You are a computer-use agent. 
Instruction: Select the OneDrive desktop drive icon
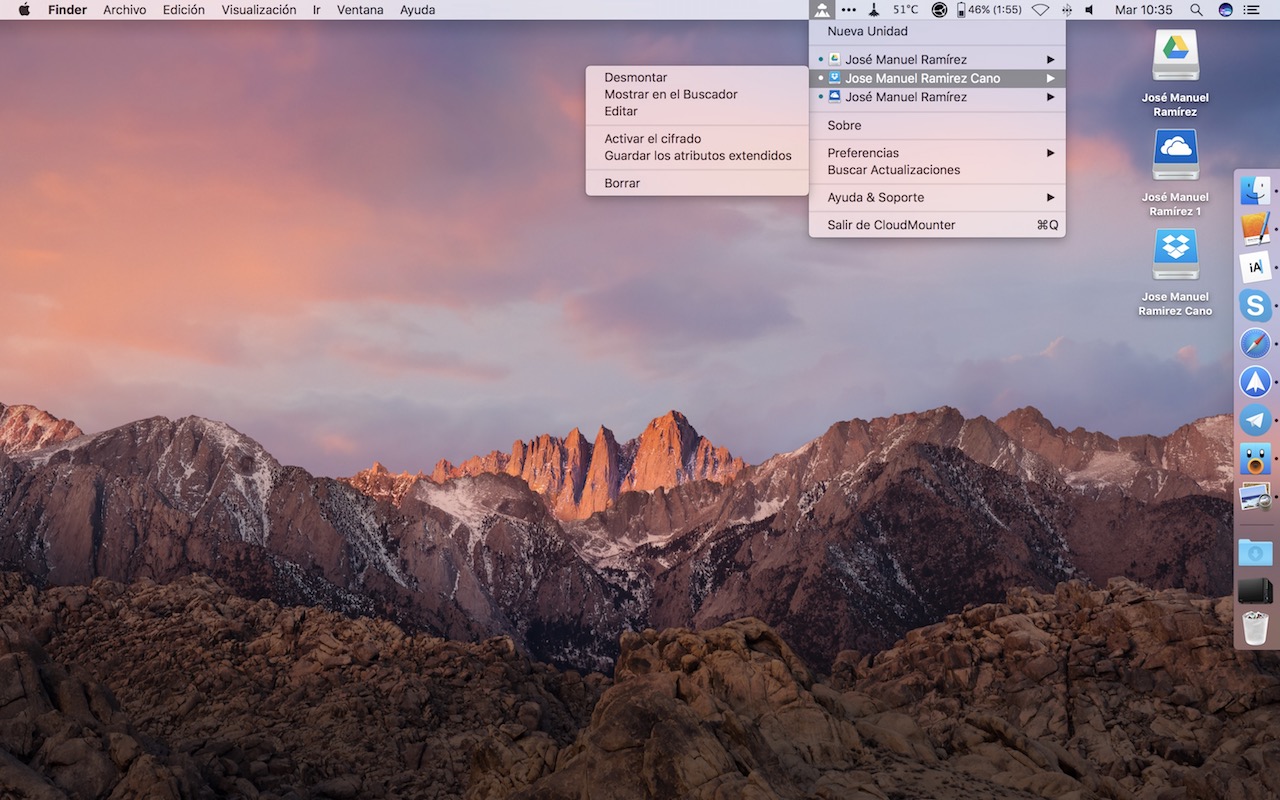click(1175, 155)
